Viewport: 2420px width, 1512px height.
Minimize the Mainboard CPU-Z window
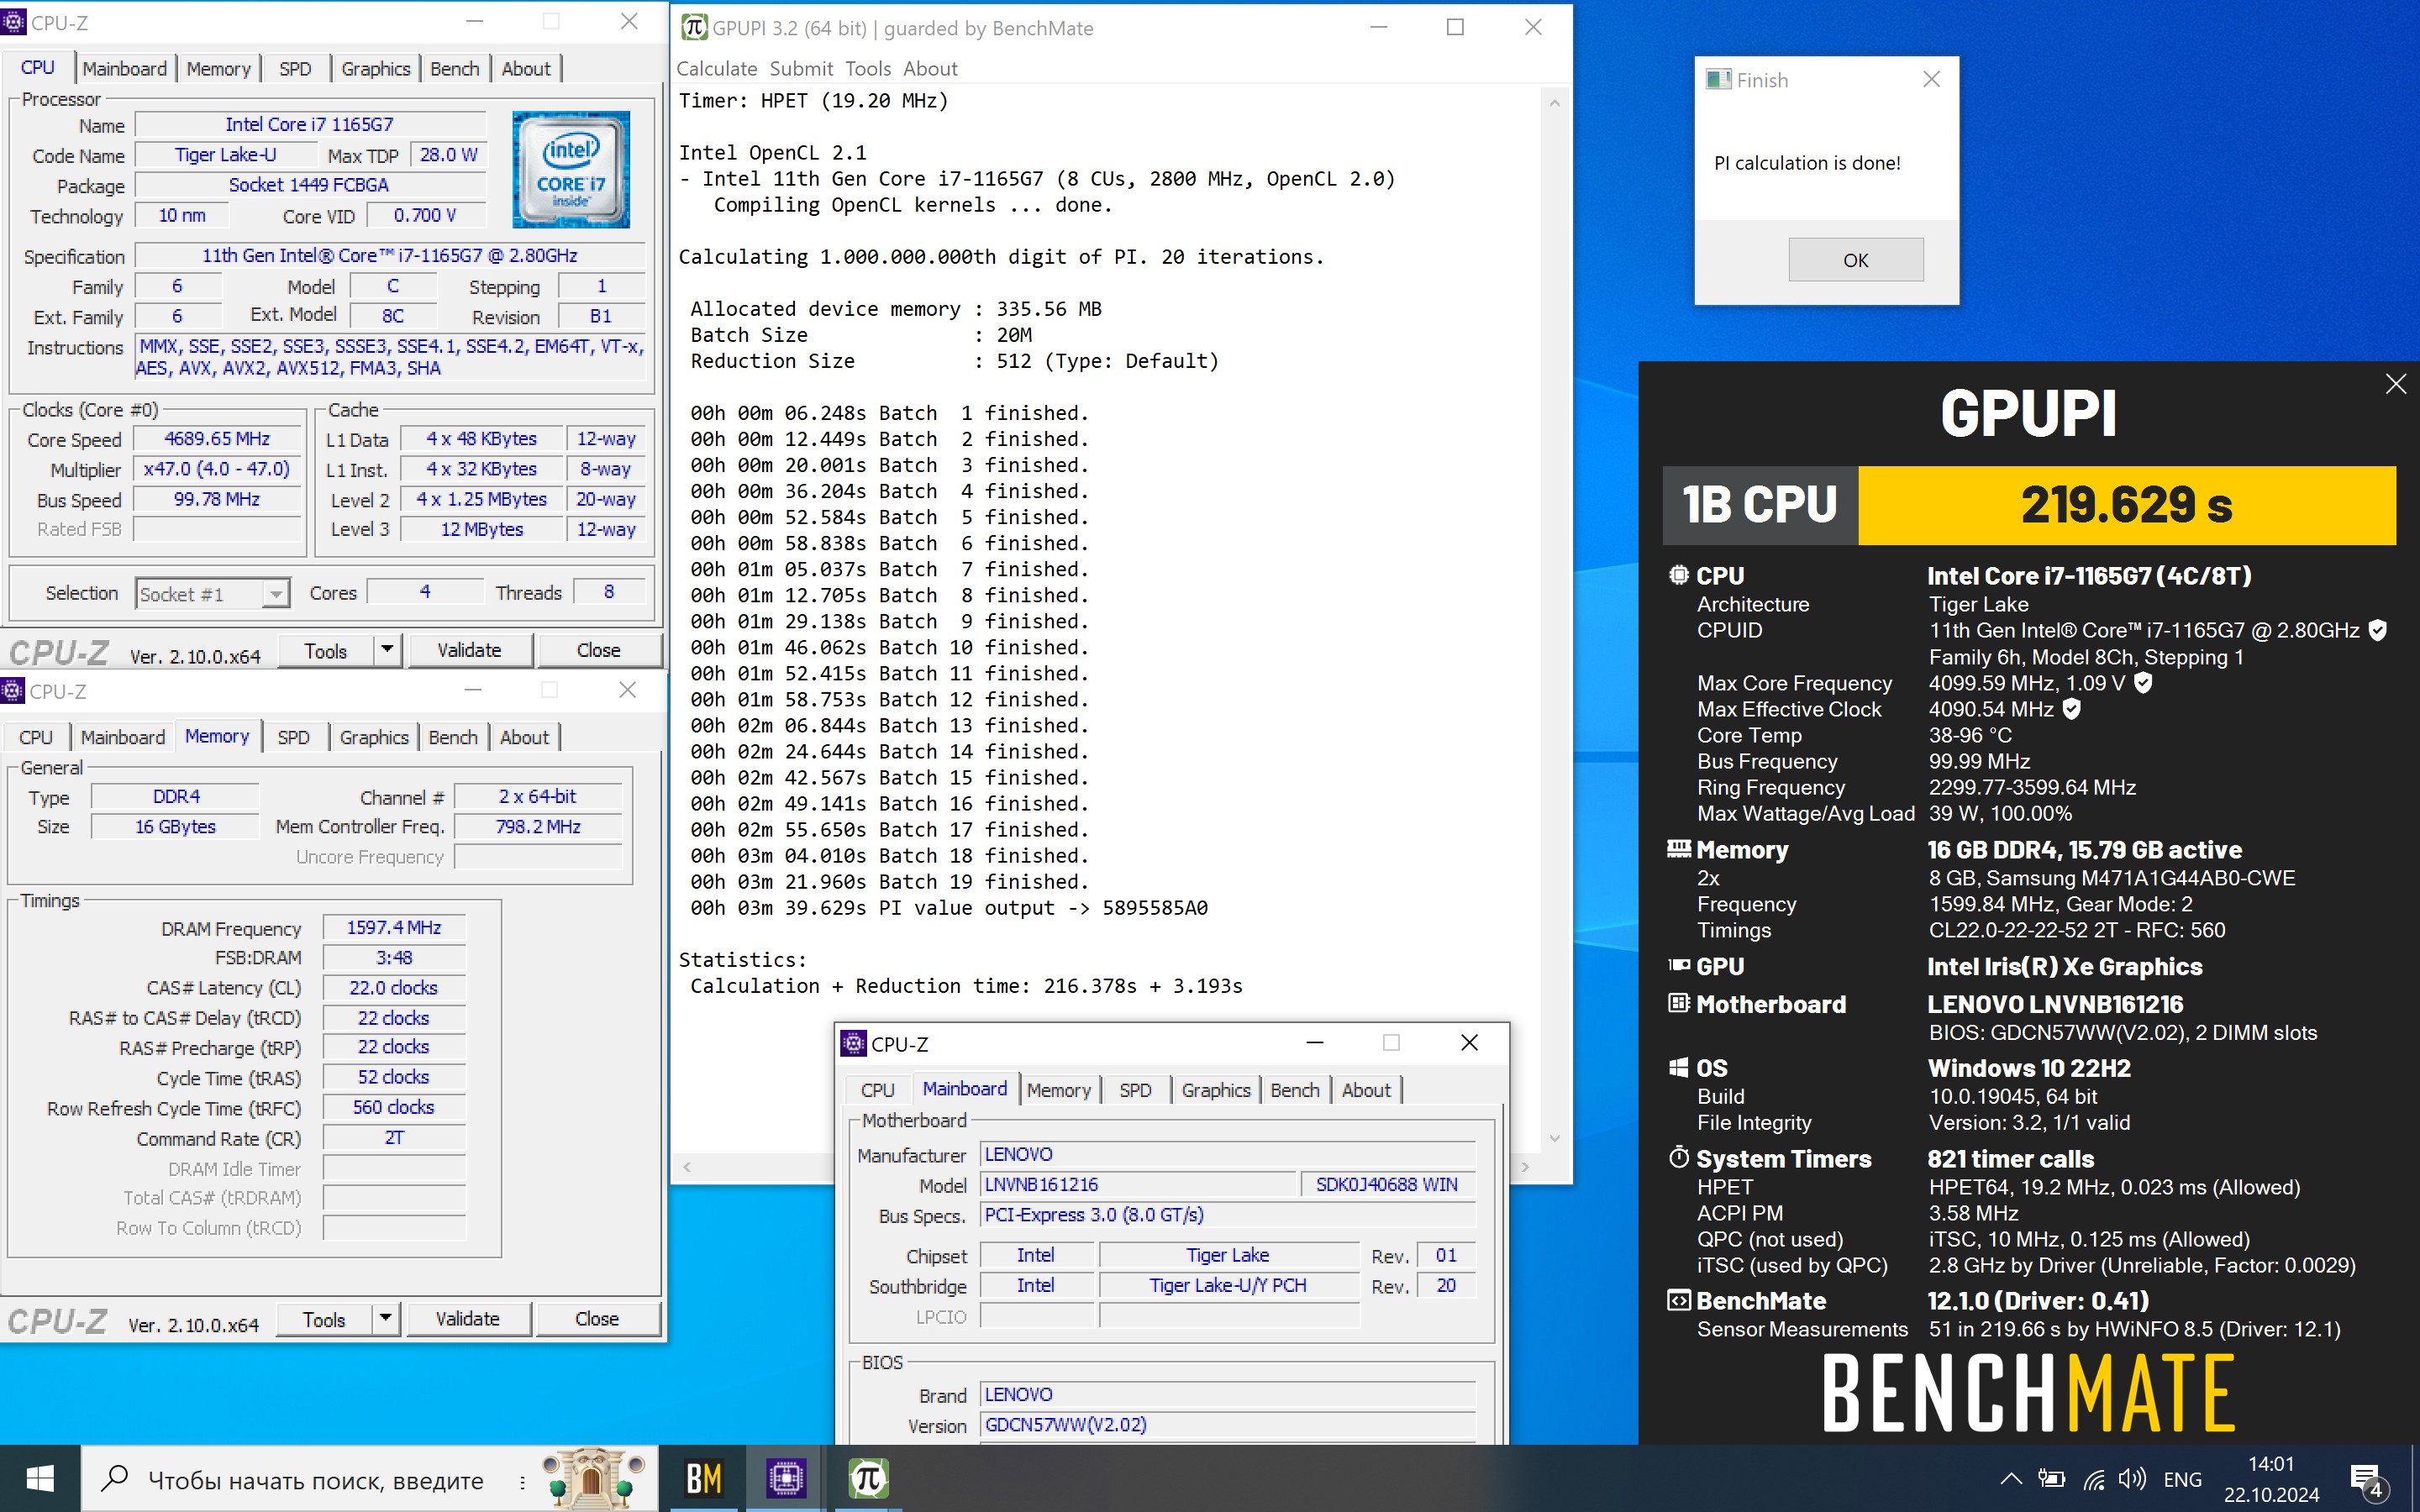tap(1315, 1043)
